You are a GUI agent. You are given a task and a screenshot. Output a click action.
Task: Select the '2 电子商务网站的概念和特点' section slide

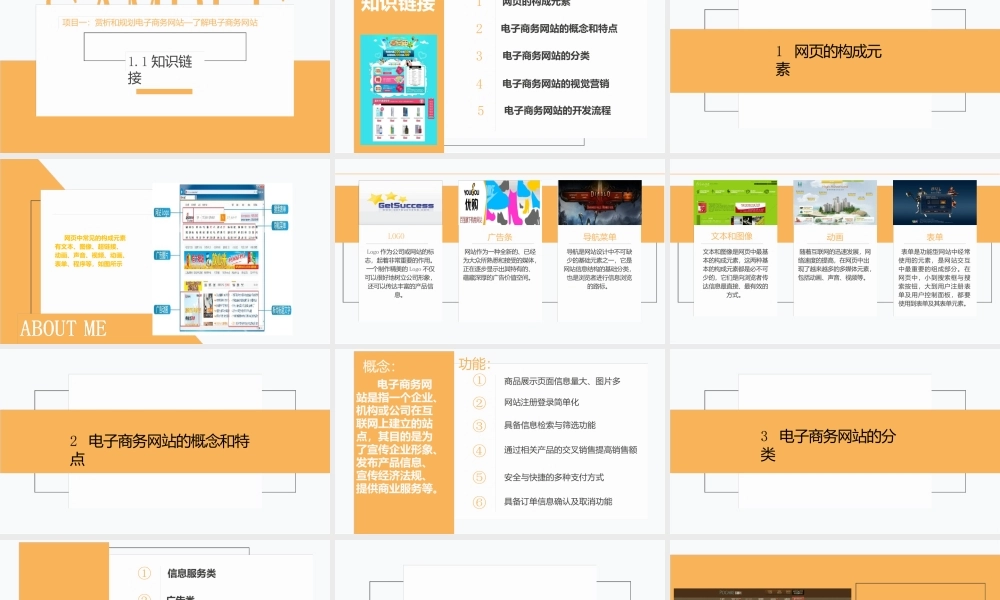165,441
